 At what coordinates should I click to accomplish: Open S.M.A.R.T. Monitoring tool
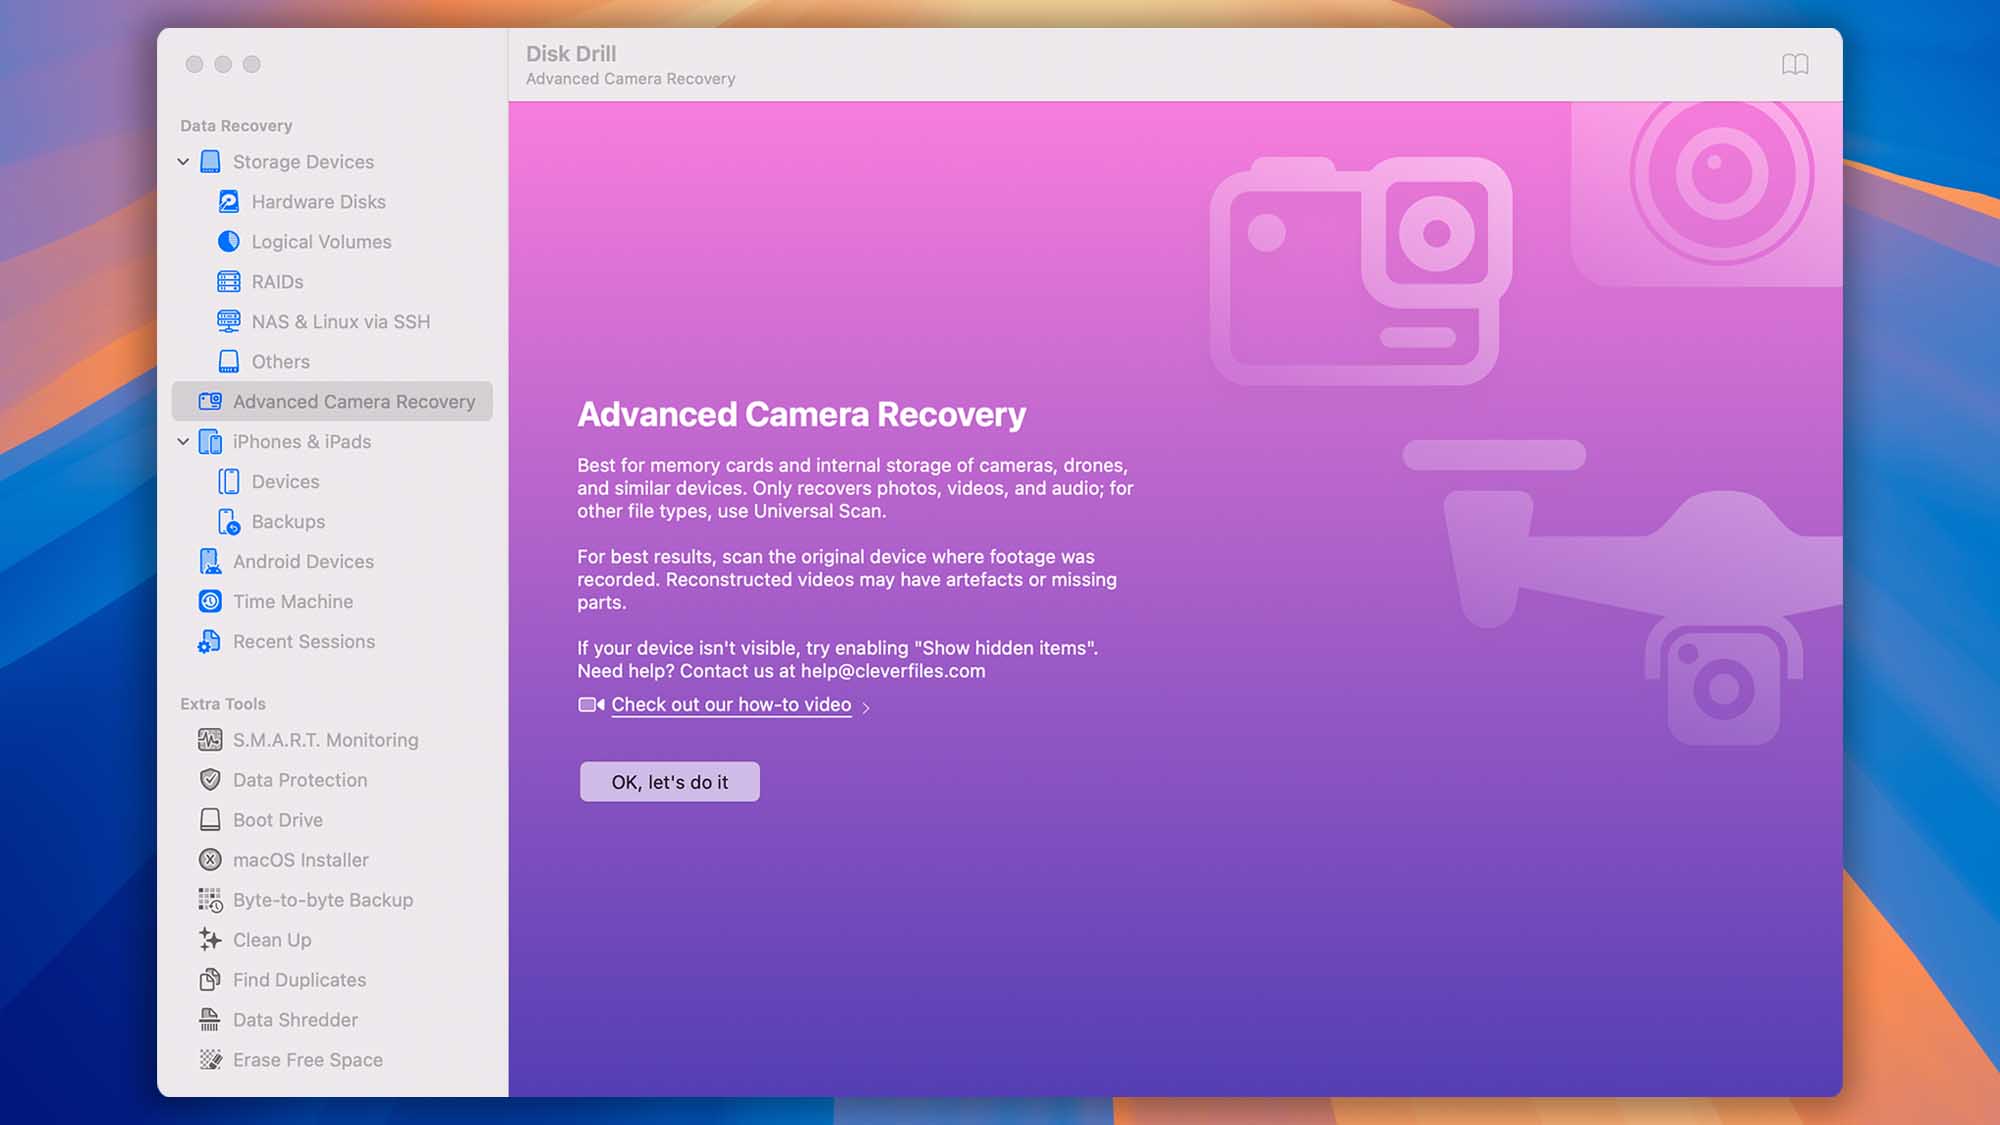tap(332, 740)
